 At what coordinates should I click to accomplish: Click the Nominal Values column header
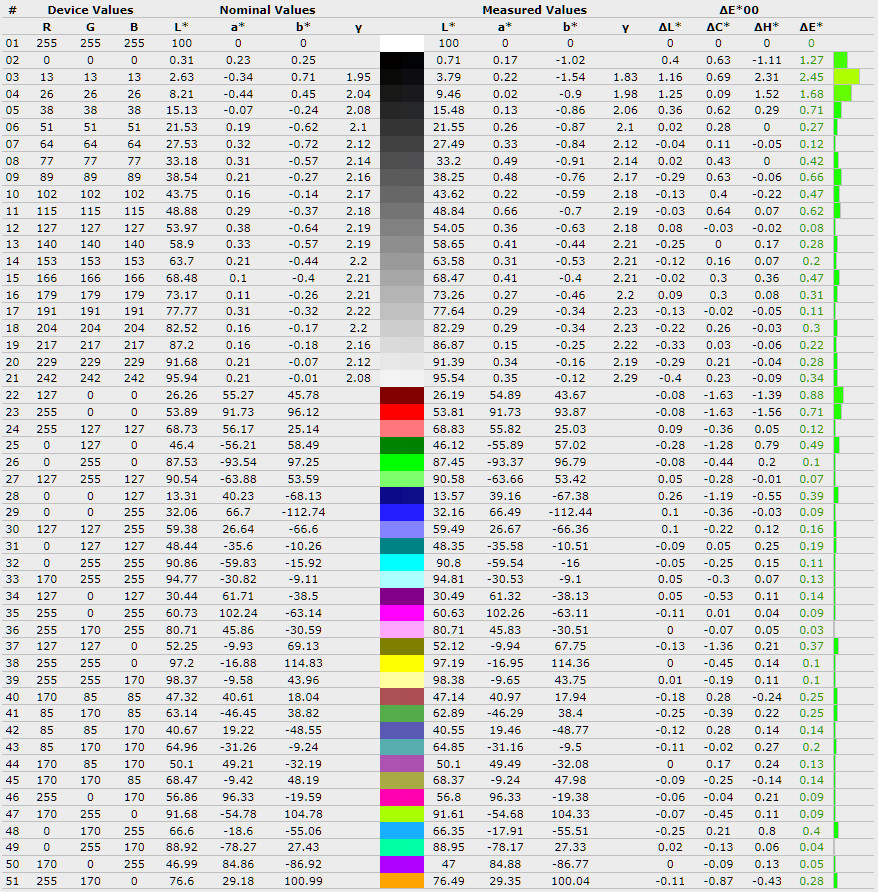coord(267,10)
